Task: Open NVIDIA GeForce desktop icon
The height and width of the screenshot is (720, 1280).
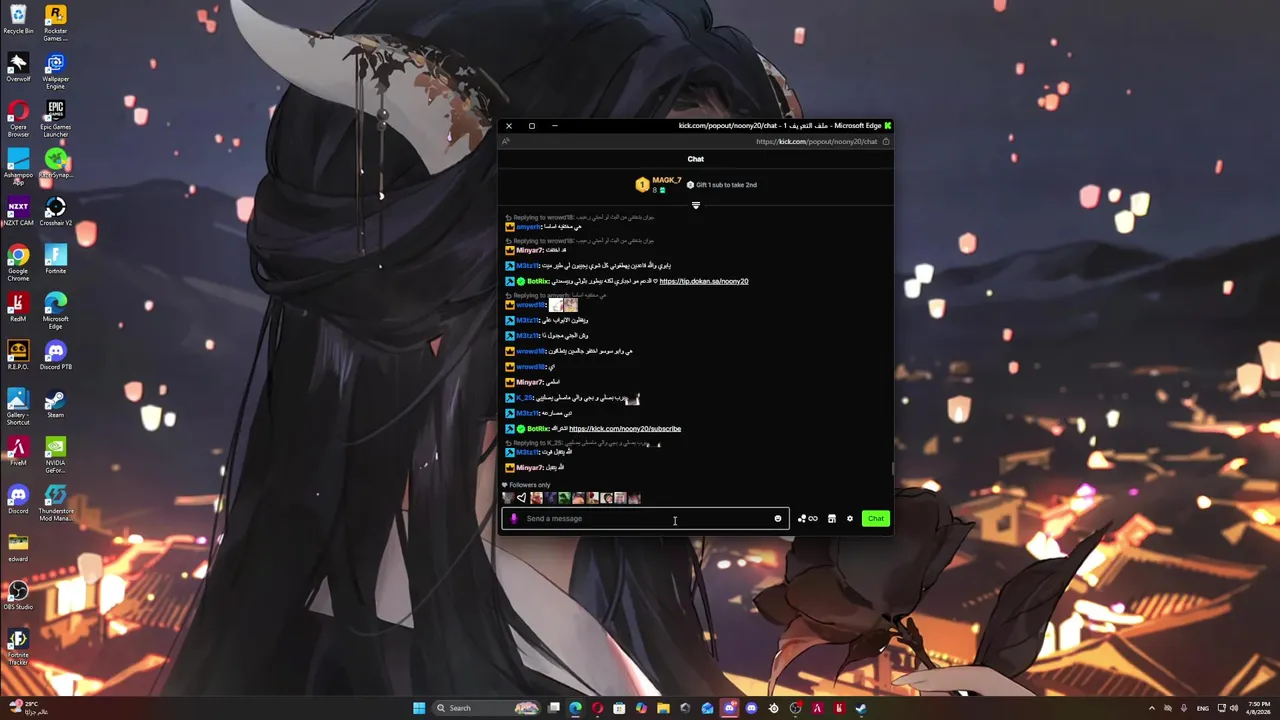Action: tap(55, 455)
